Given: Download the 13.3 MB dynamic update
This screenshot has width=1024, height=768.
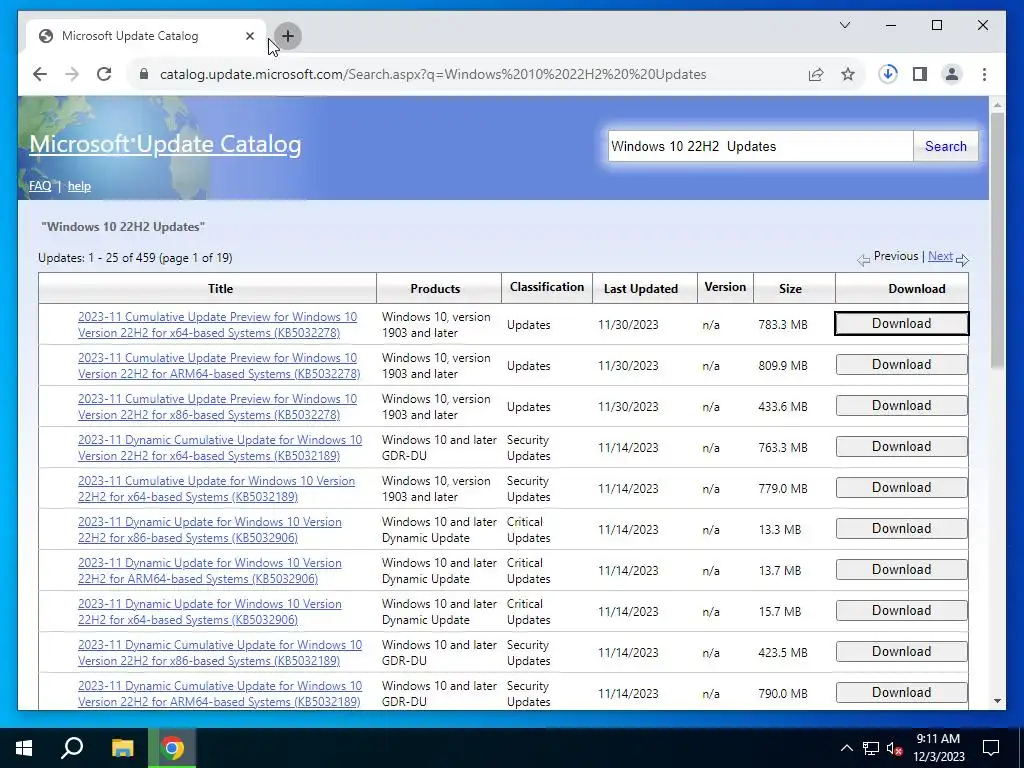Looking at the screenshot, I should tap(901, 528).
